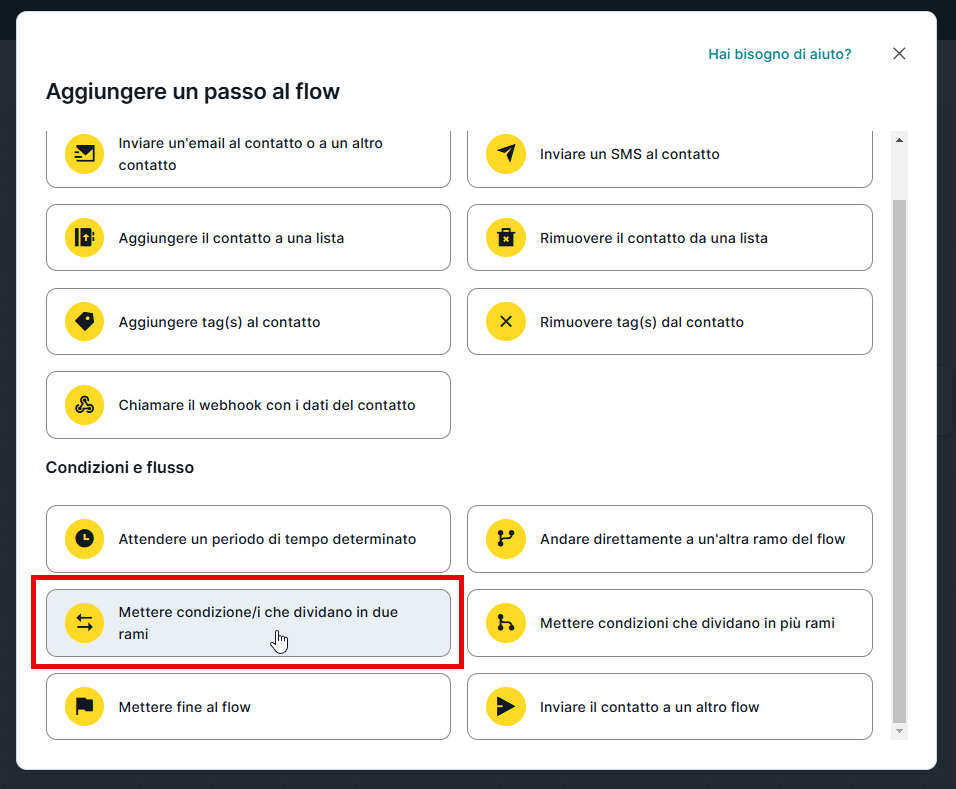956x789 pixels.
Task: Click the SMS paper plane icon
Action: tap(506, 154)
